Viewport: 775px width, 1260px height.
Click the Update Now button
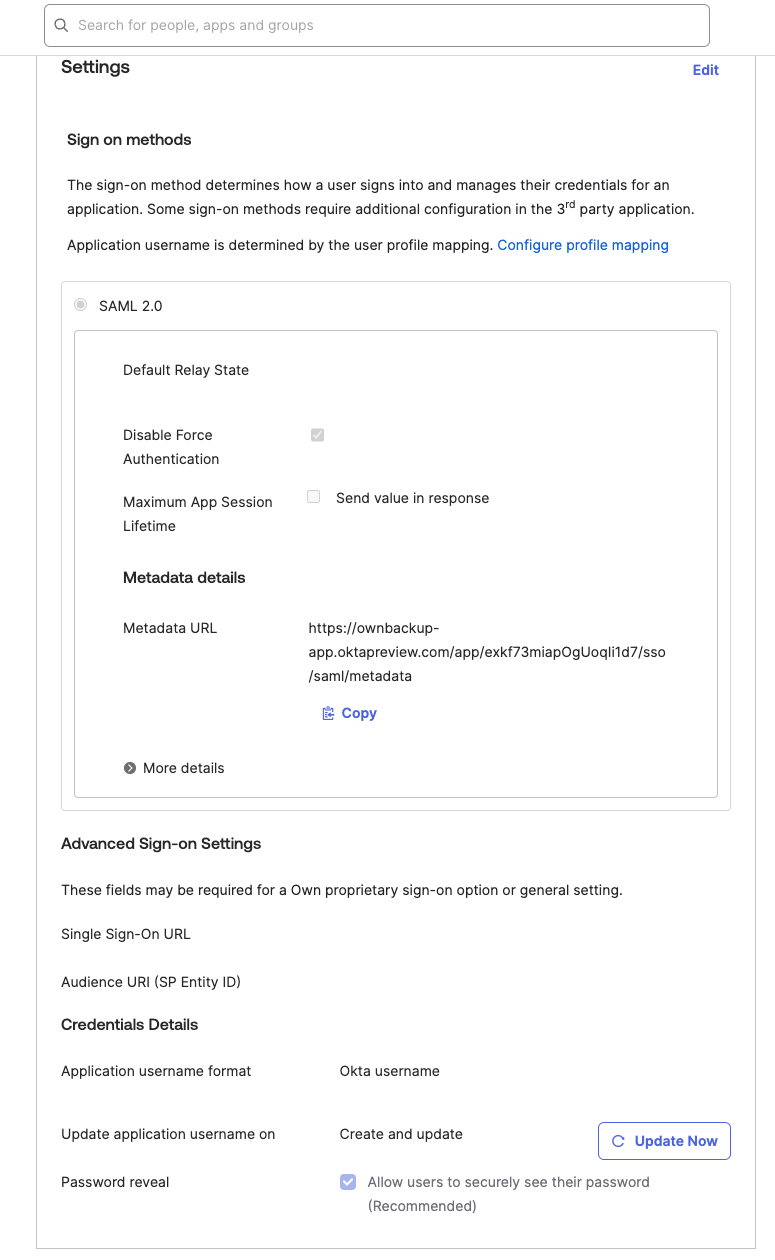click(x=664, y=1140)
